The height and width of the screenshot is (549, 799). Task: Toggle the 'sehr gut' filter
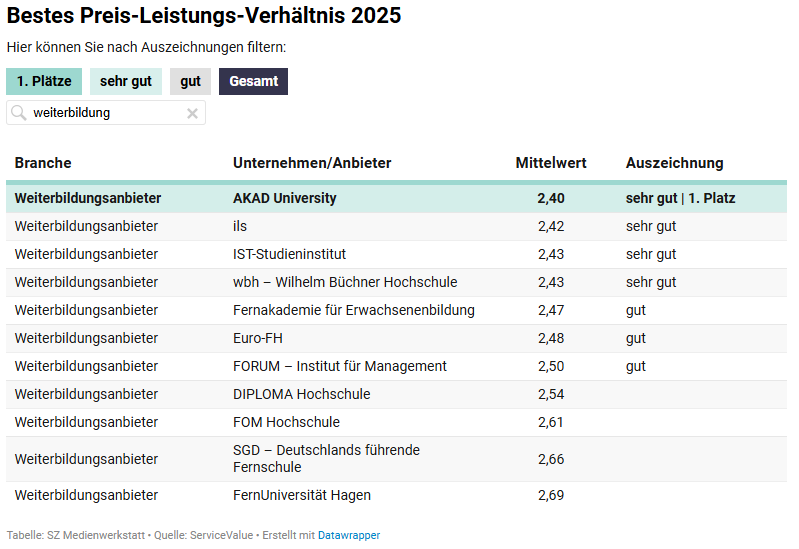click(x=125, y=81)
